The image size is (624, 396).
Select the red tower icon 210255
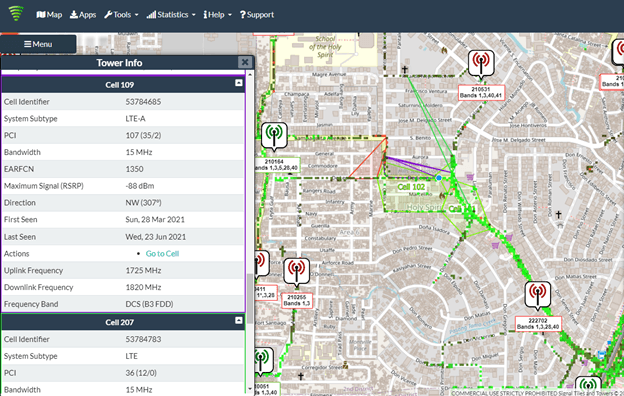[x=296, y=271]
